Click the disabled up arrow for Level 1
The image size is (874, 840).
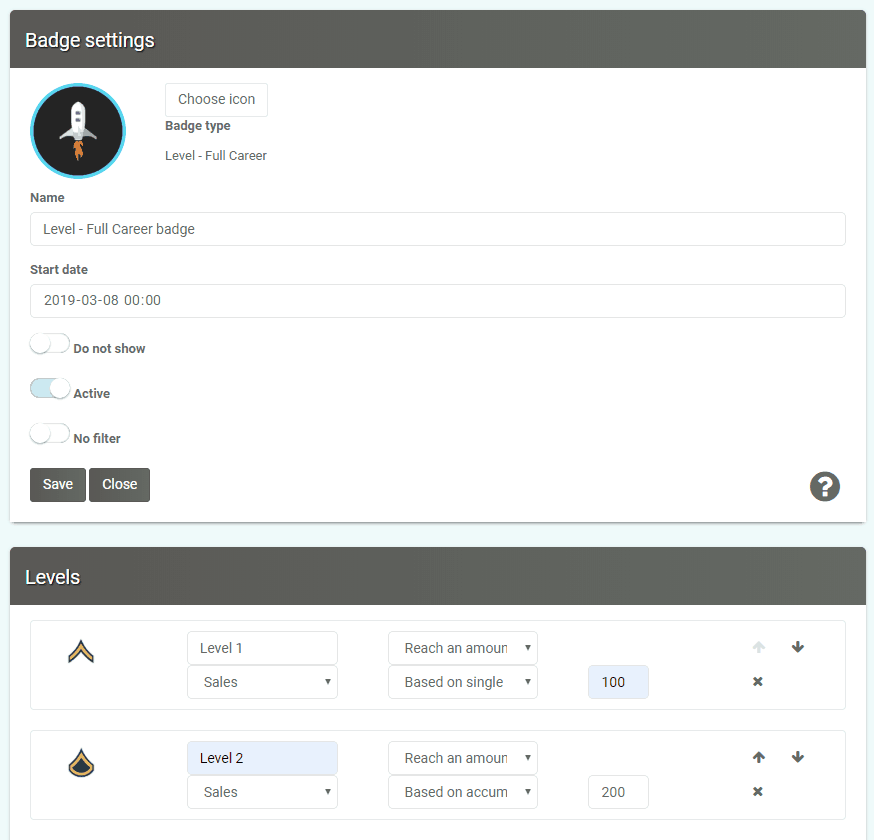click(x=759, y=647)
